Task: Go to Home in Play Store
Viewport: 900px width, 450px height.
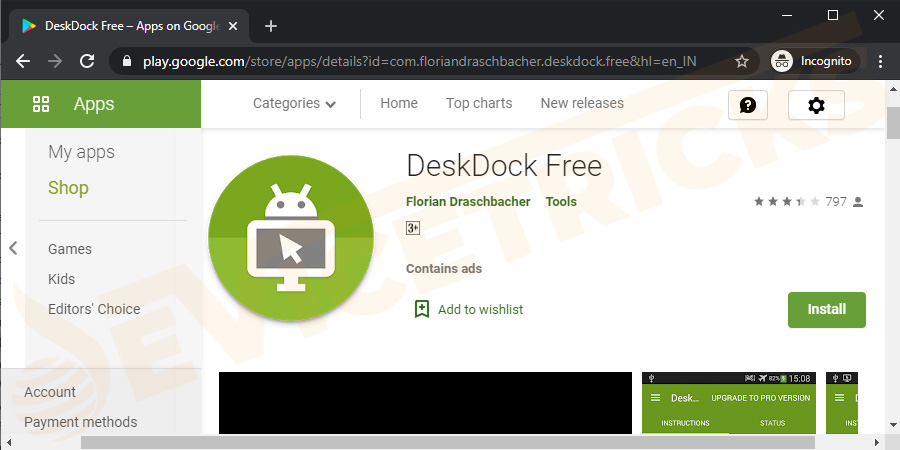Action: pos(399,103)
